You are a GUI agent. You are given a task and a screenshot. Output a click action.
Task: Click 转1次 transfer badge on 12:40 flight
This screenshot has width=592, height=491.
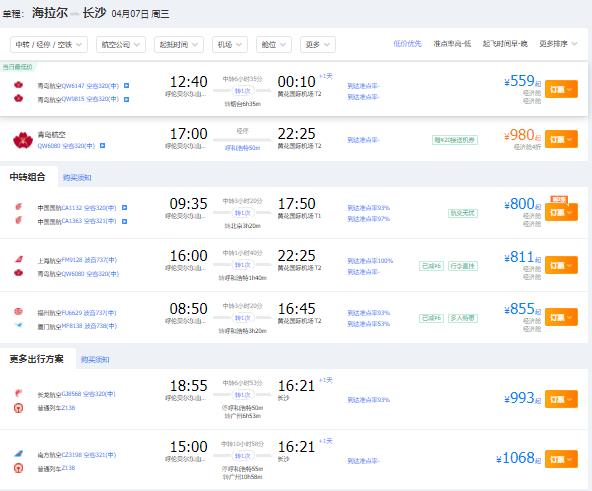click(243, 91)
